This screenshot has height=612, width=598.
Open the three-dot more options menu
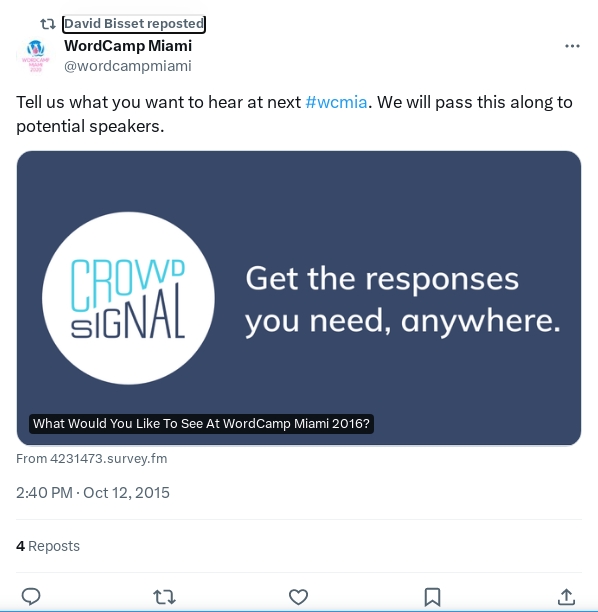tap(572, 46)
